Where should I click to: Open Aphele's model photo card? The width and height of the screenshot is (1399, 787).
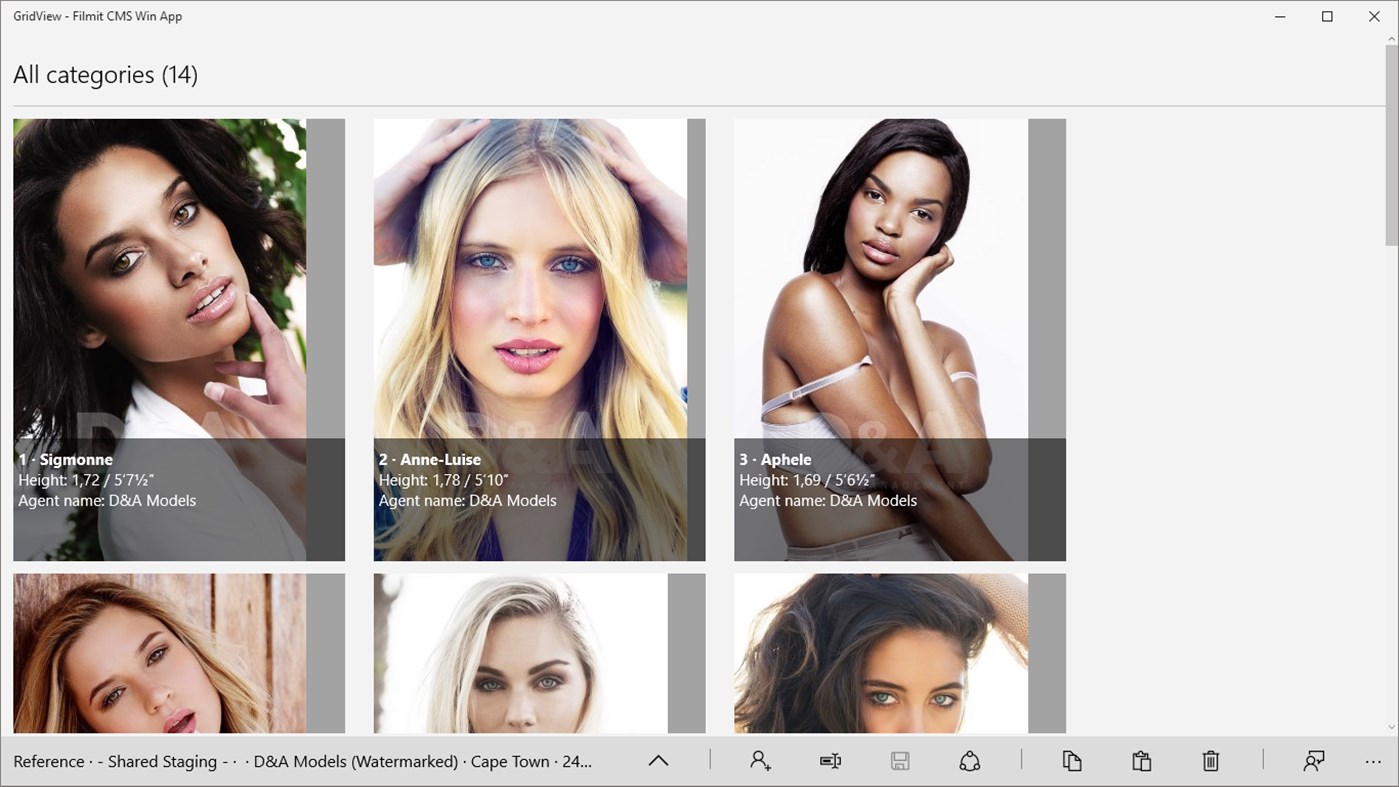pos(900,340)
